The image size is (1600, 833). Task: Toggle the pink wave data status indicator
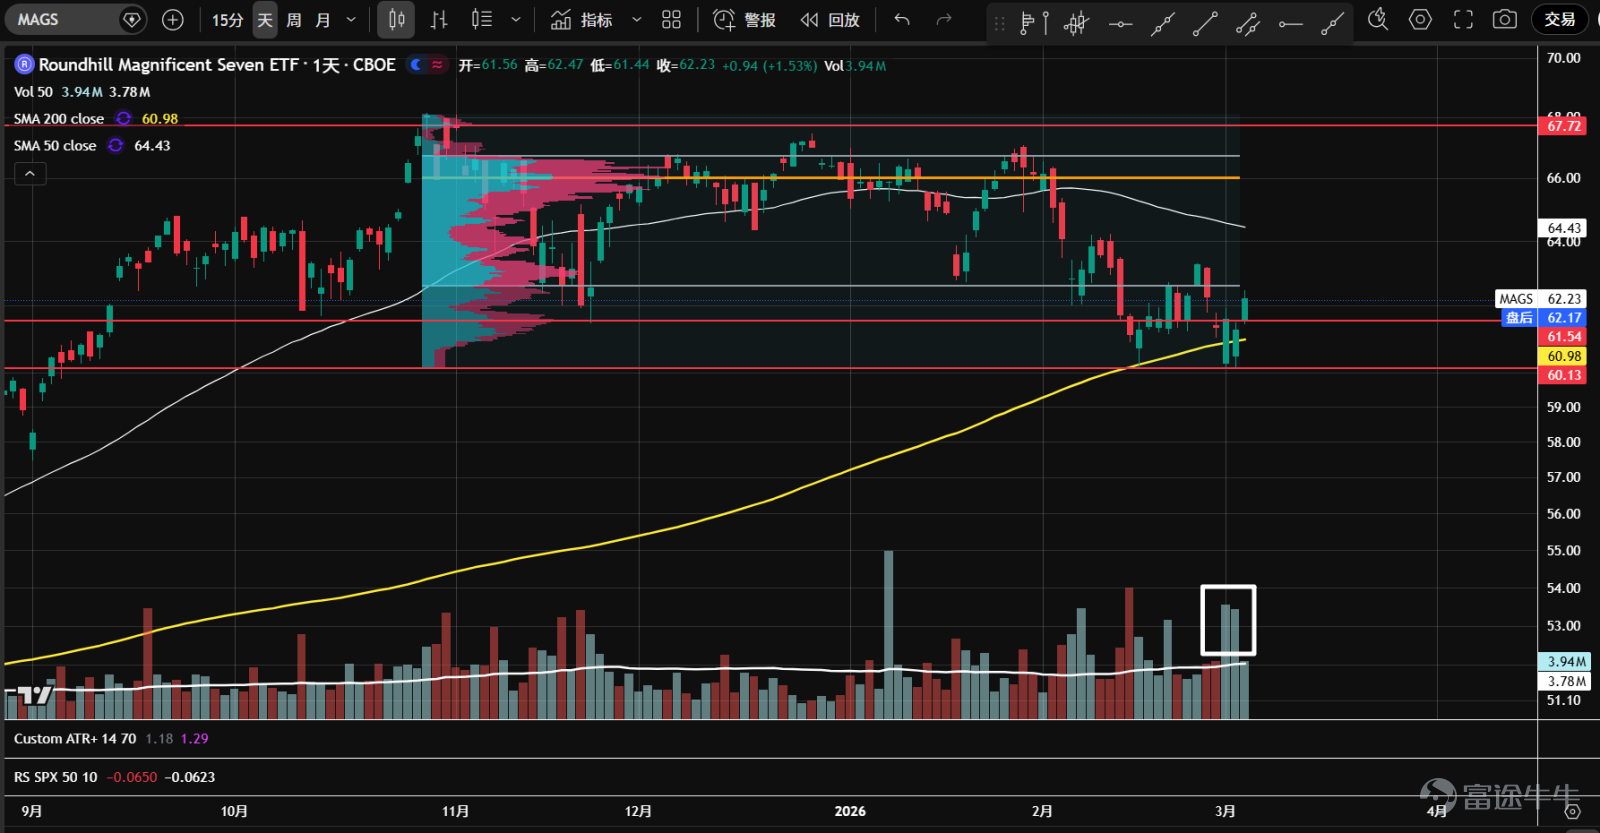click(x=437, y=65)
